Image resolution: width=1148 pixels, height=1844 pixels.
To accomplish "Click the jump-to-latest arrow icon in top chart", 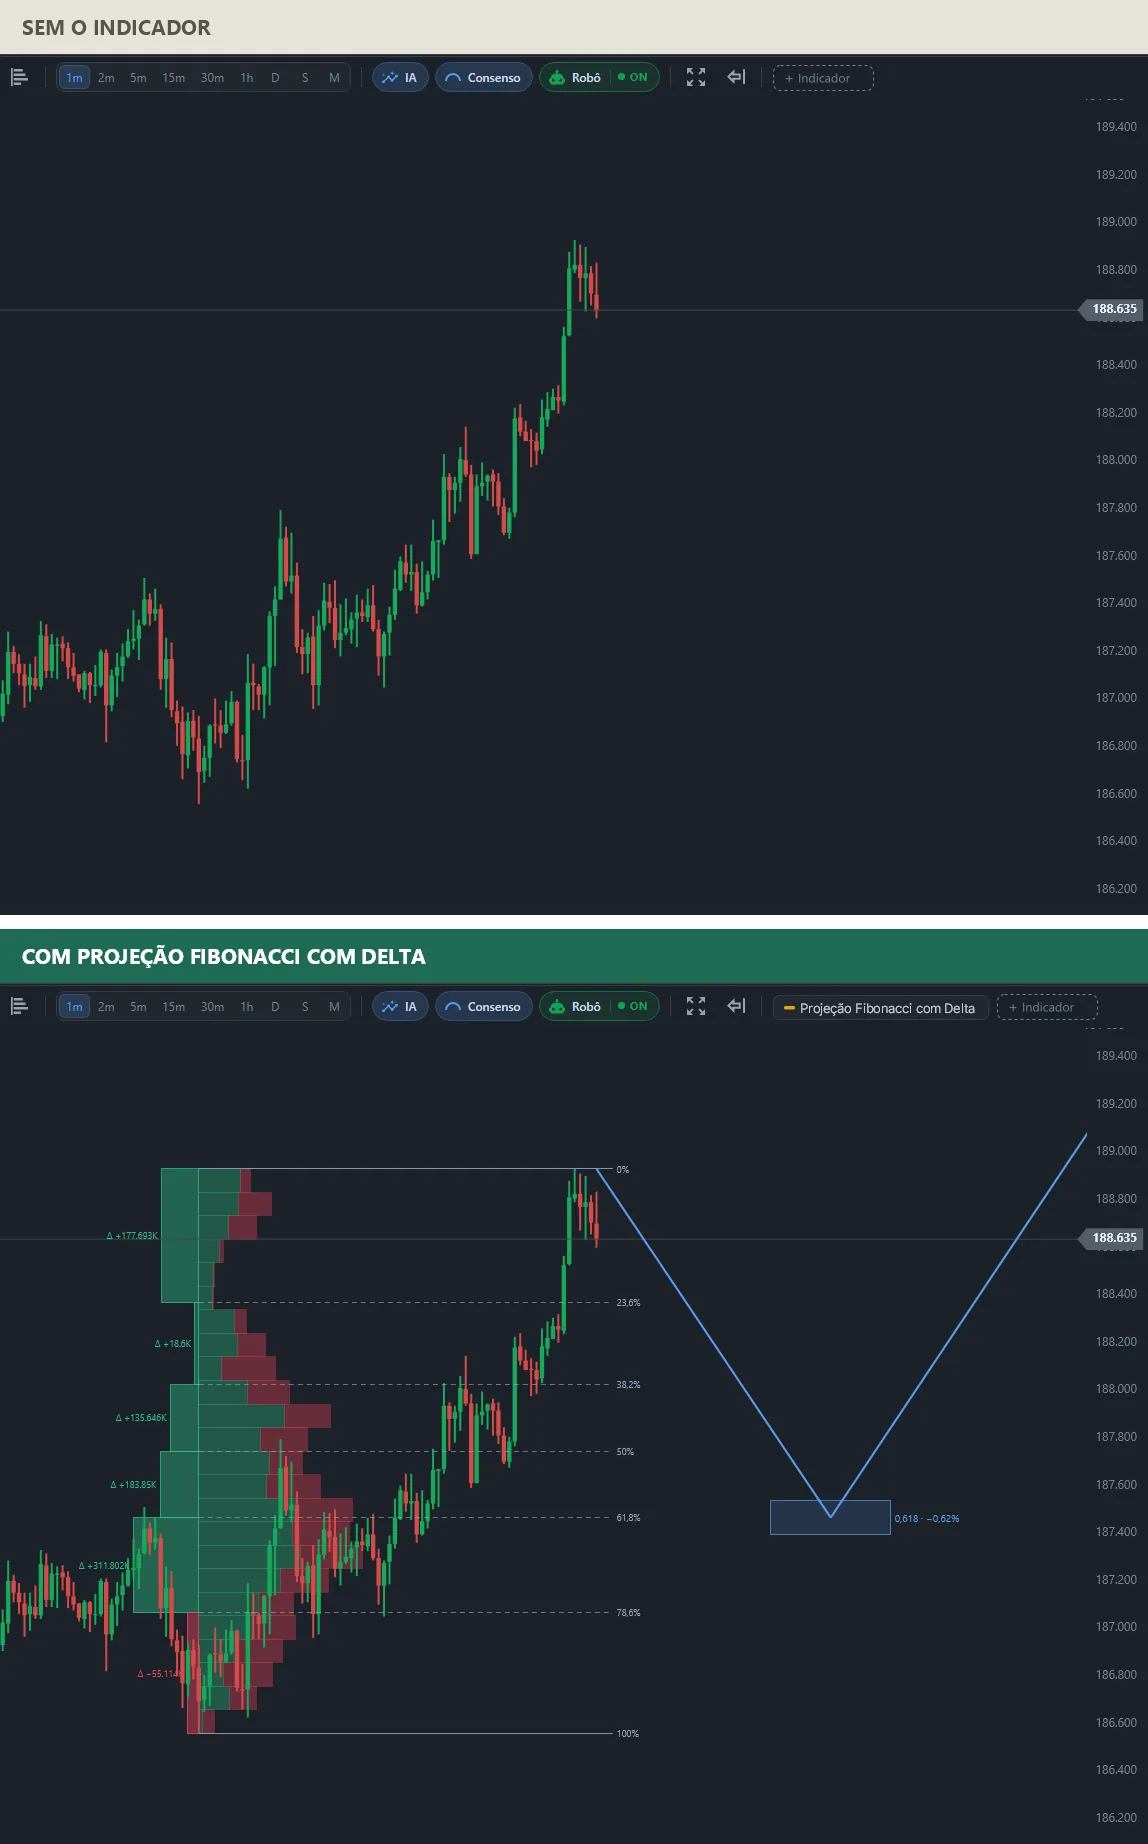I will pos(737,77).
